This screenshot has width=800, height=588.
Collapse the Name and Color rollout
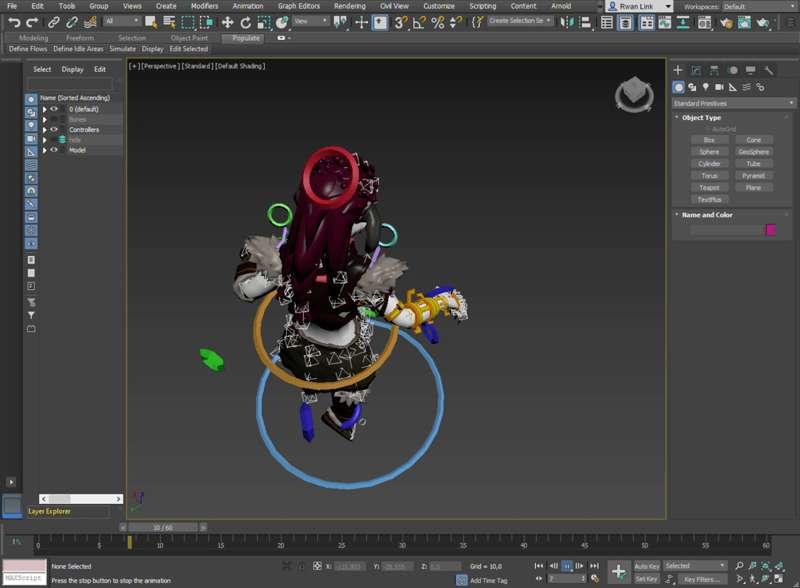[707, 215]
